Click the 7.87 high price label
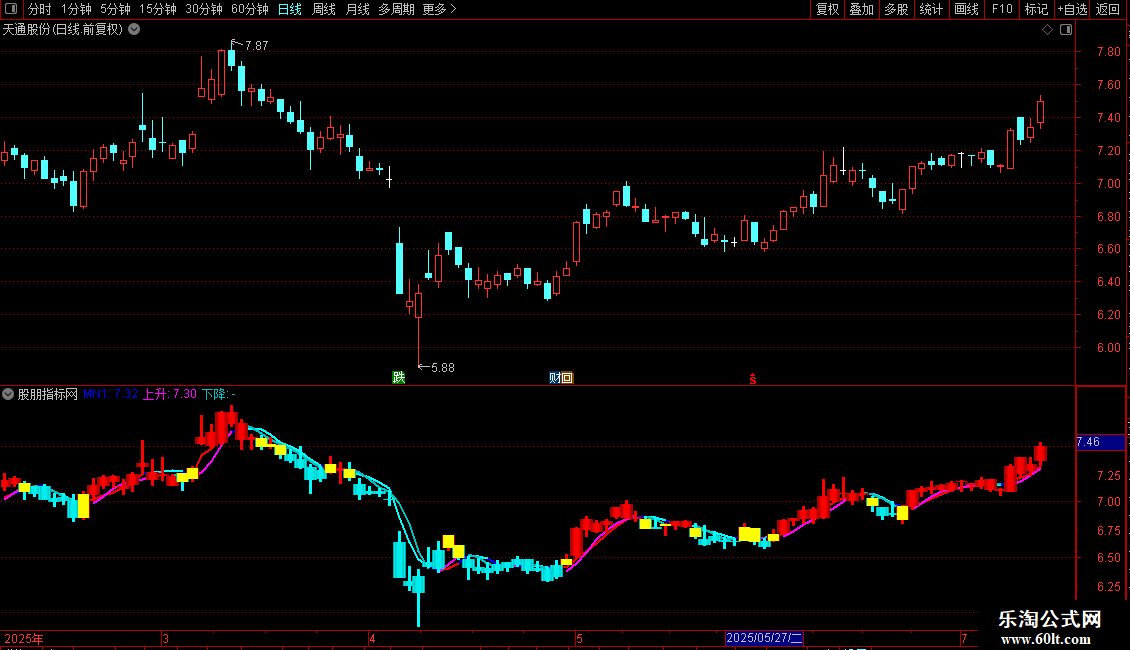 tap(257, 45)
